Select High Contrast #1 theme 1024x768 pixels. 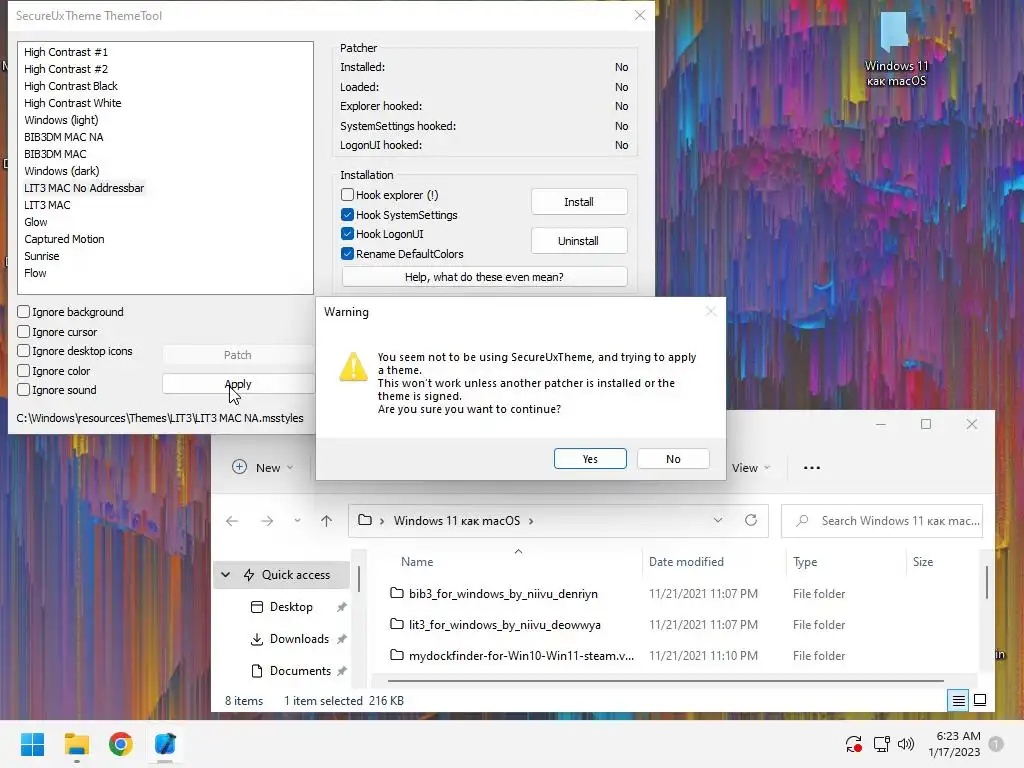coord(66,52)
